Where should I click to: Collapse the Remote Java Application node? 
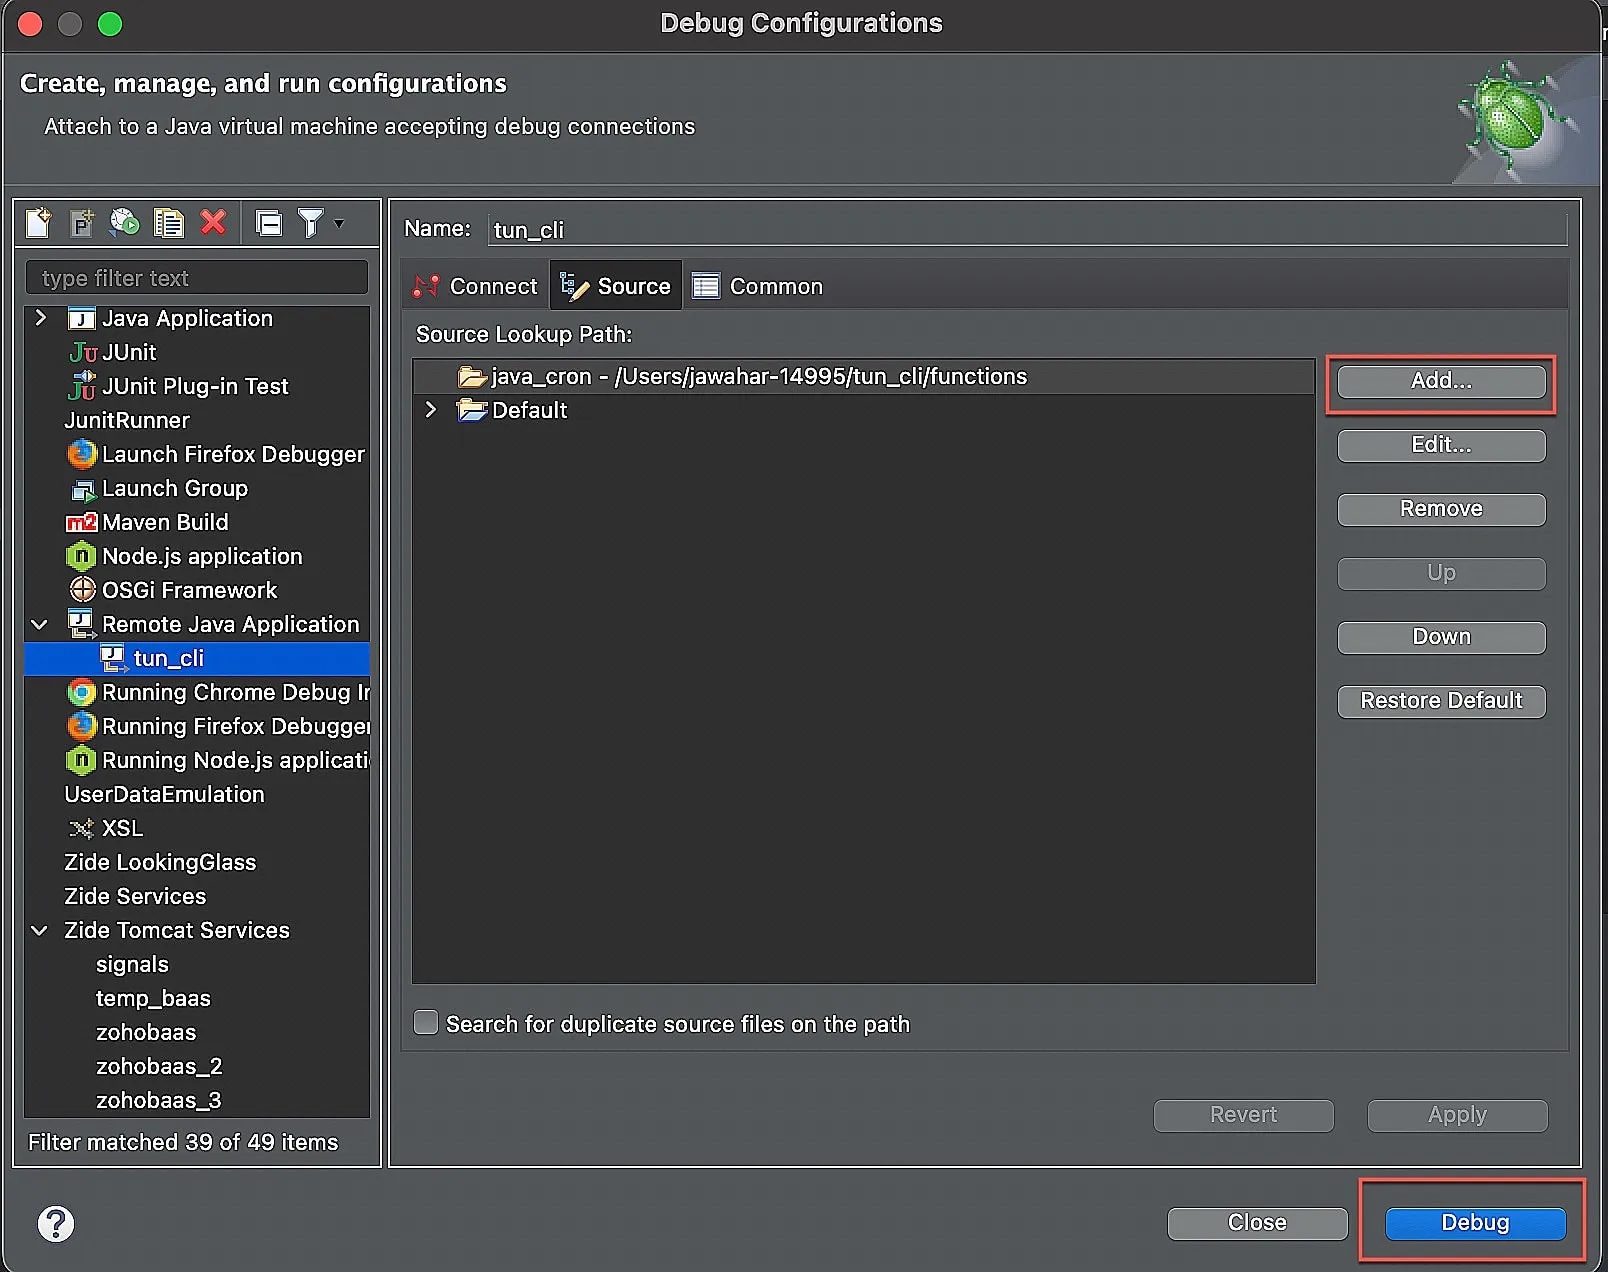click(x=40, y=624)
